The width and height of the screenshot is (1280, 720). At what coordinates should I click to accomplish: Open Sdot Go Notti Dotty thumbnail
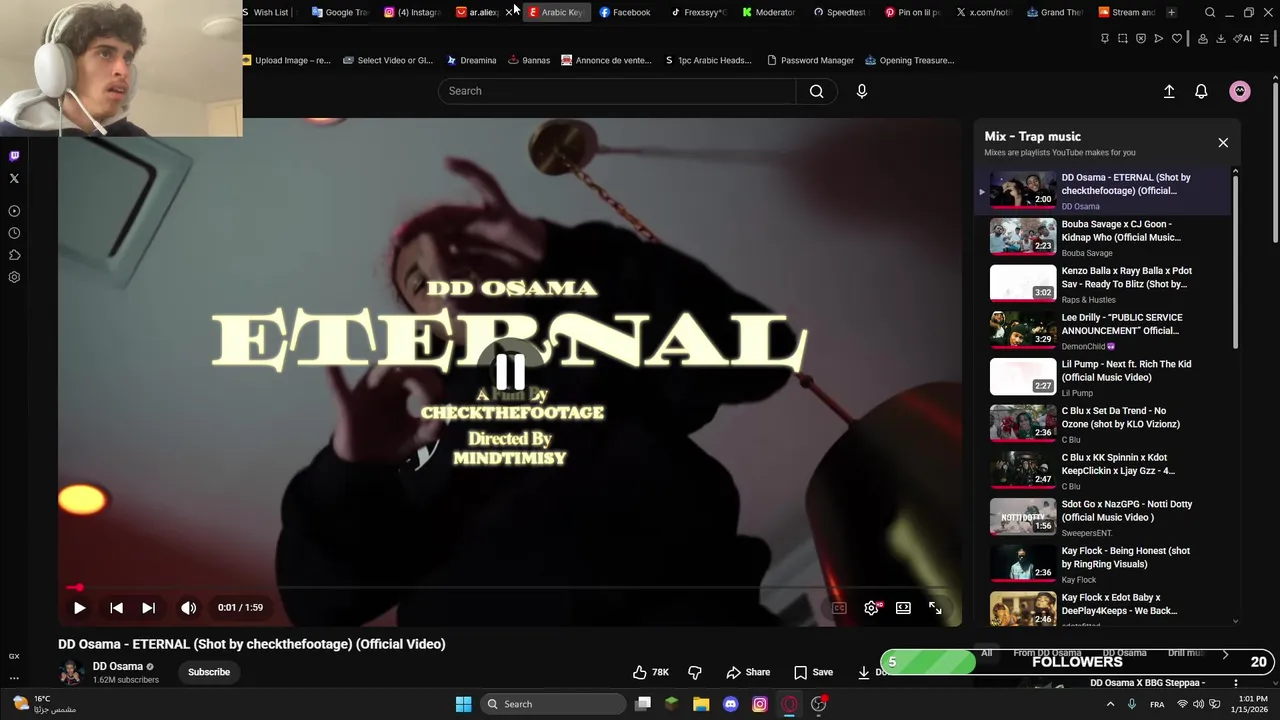(x=1022, y=517)
